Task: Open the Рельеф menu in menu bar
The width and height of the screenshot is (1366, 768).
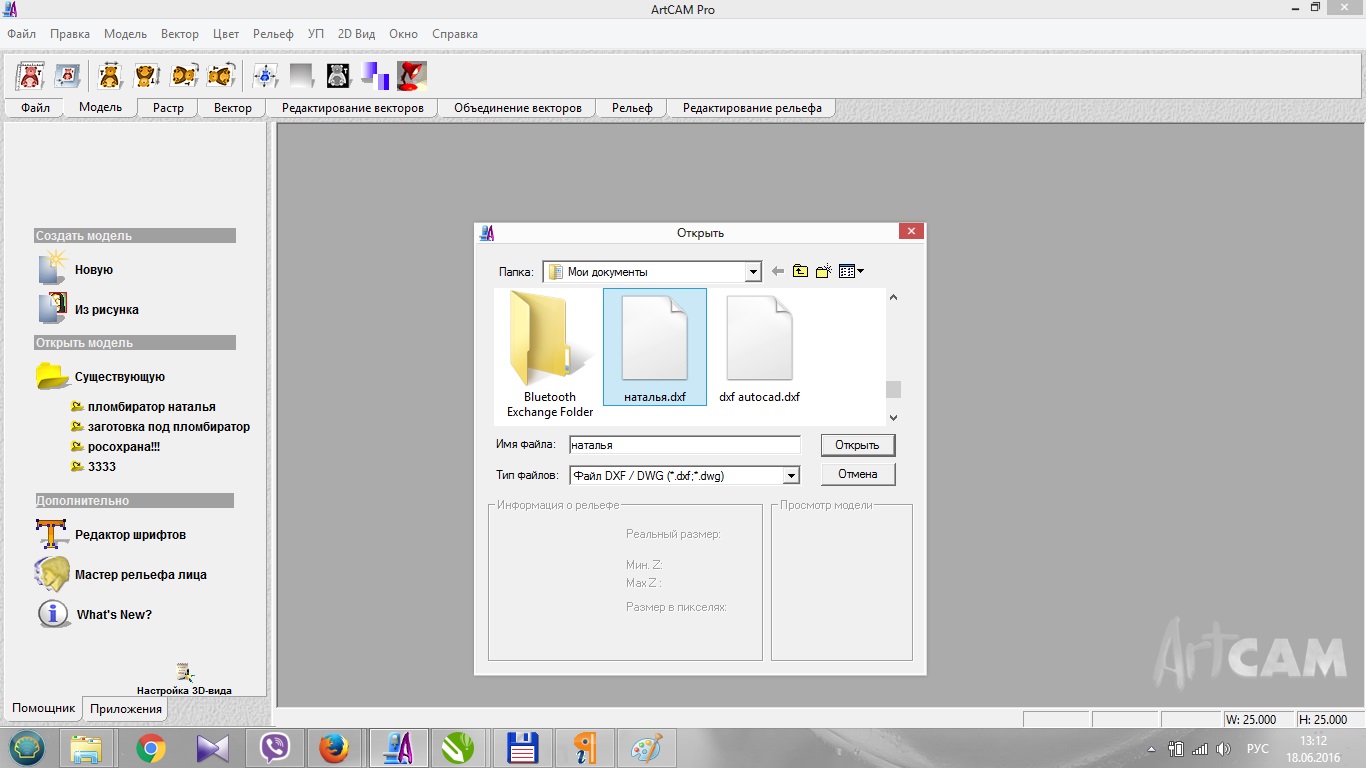Action: tap(273, 34)
